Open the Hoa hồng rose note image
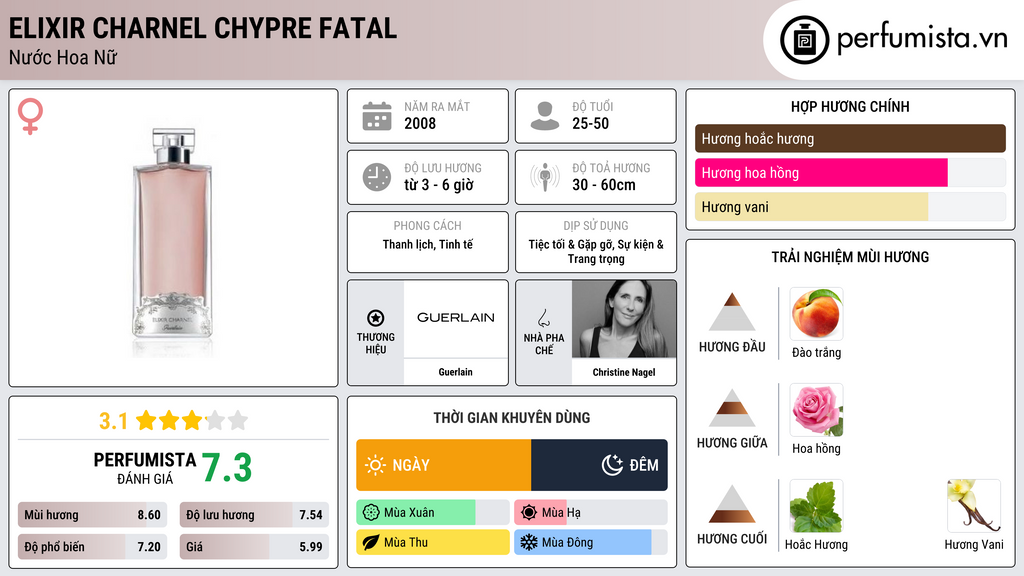 816,409
